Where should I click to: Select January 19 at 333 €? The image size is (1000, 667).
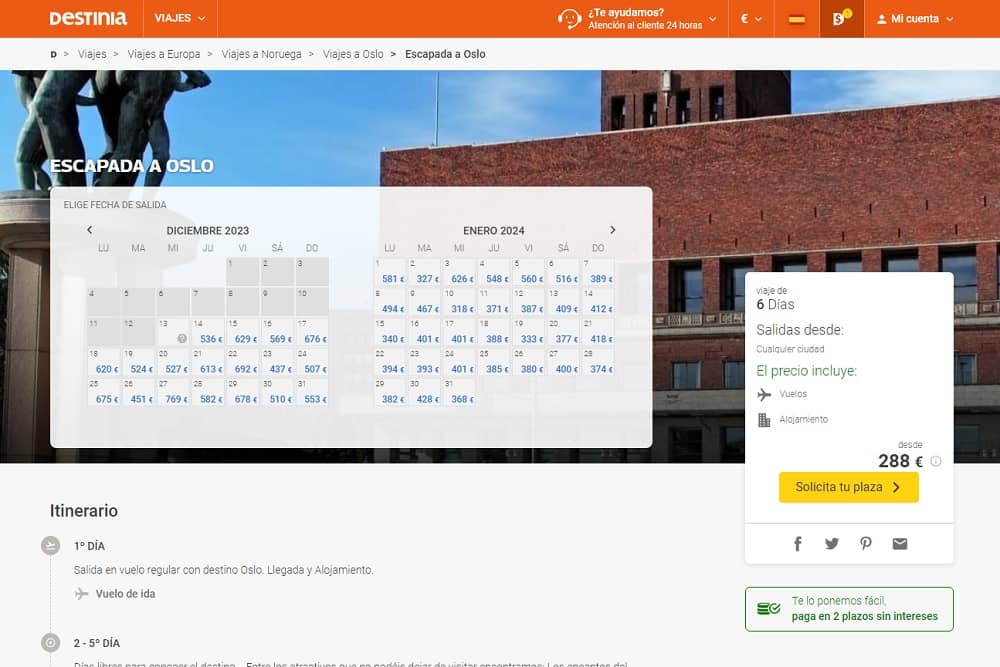coord(529,332)
